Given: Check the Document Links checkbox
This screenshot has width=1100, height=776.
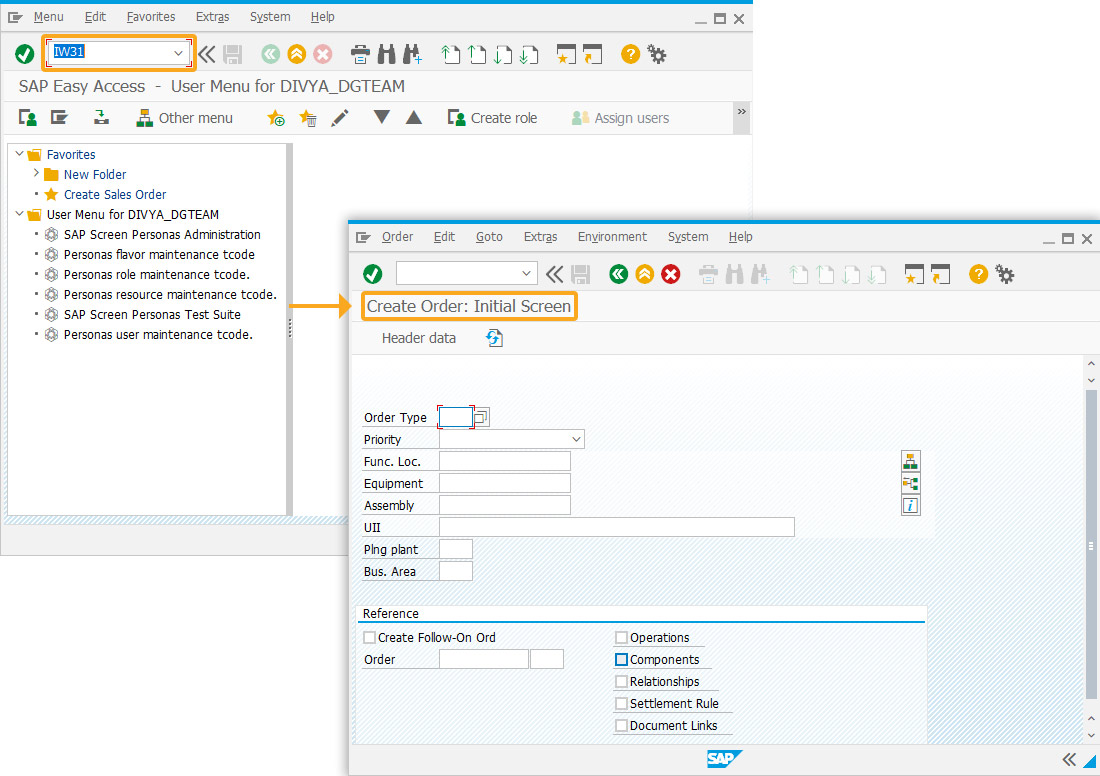Looking at the screenshot, I should coord(621,725).
